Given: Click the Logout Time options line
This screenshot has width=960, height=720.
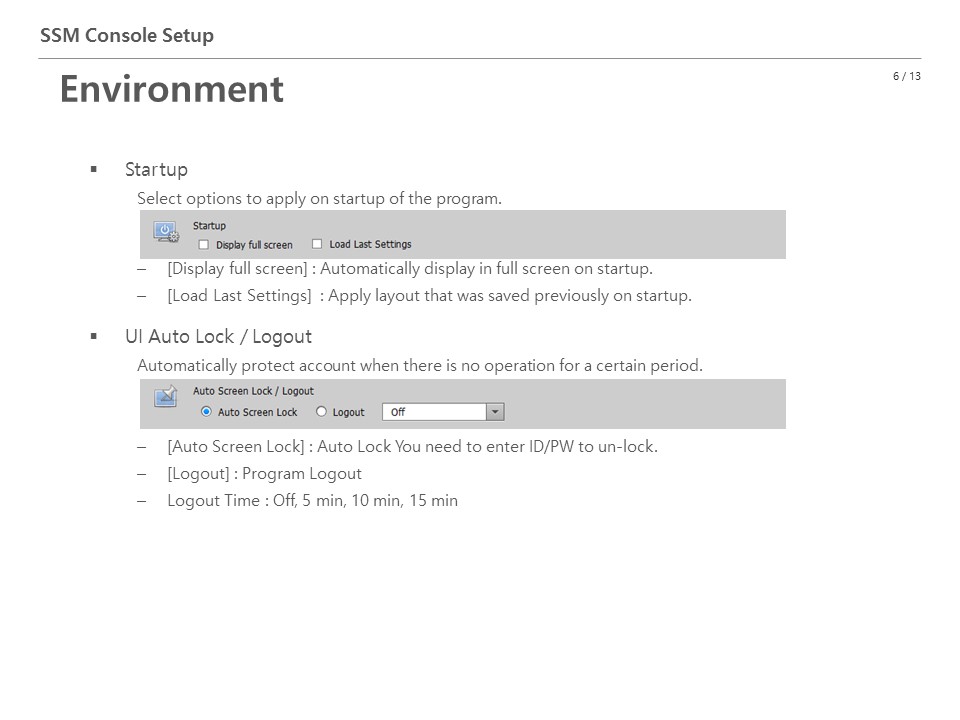Looking at the screenshot, I should click(x=312, y=501).
